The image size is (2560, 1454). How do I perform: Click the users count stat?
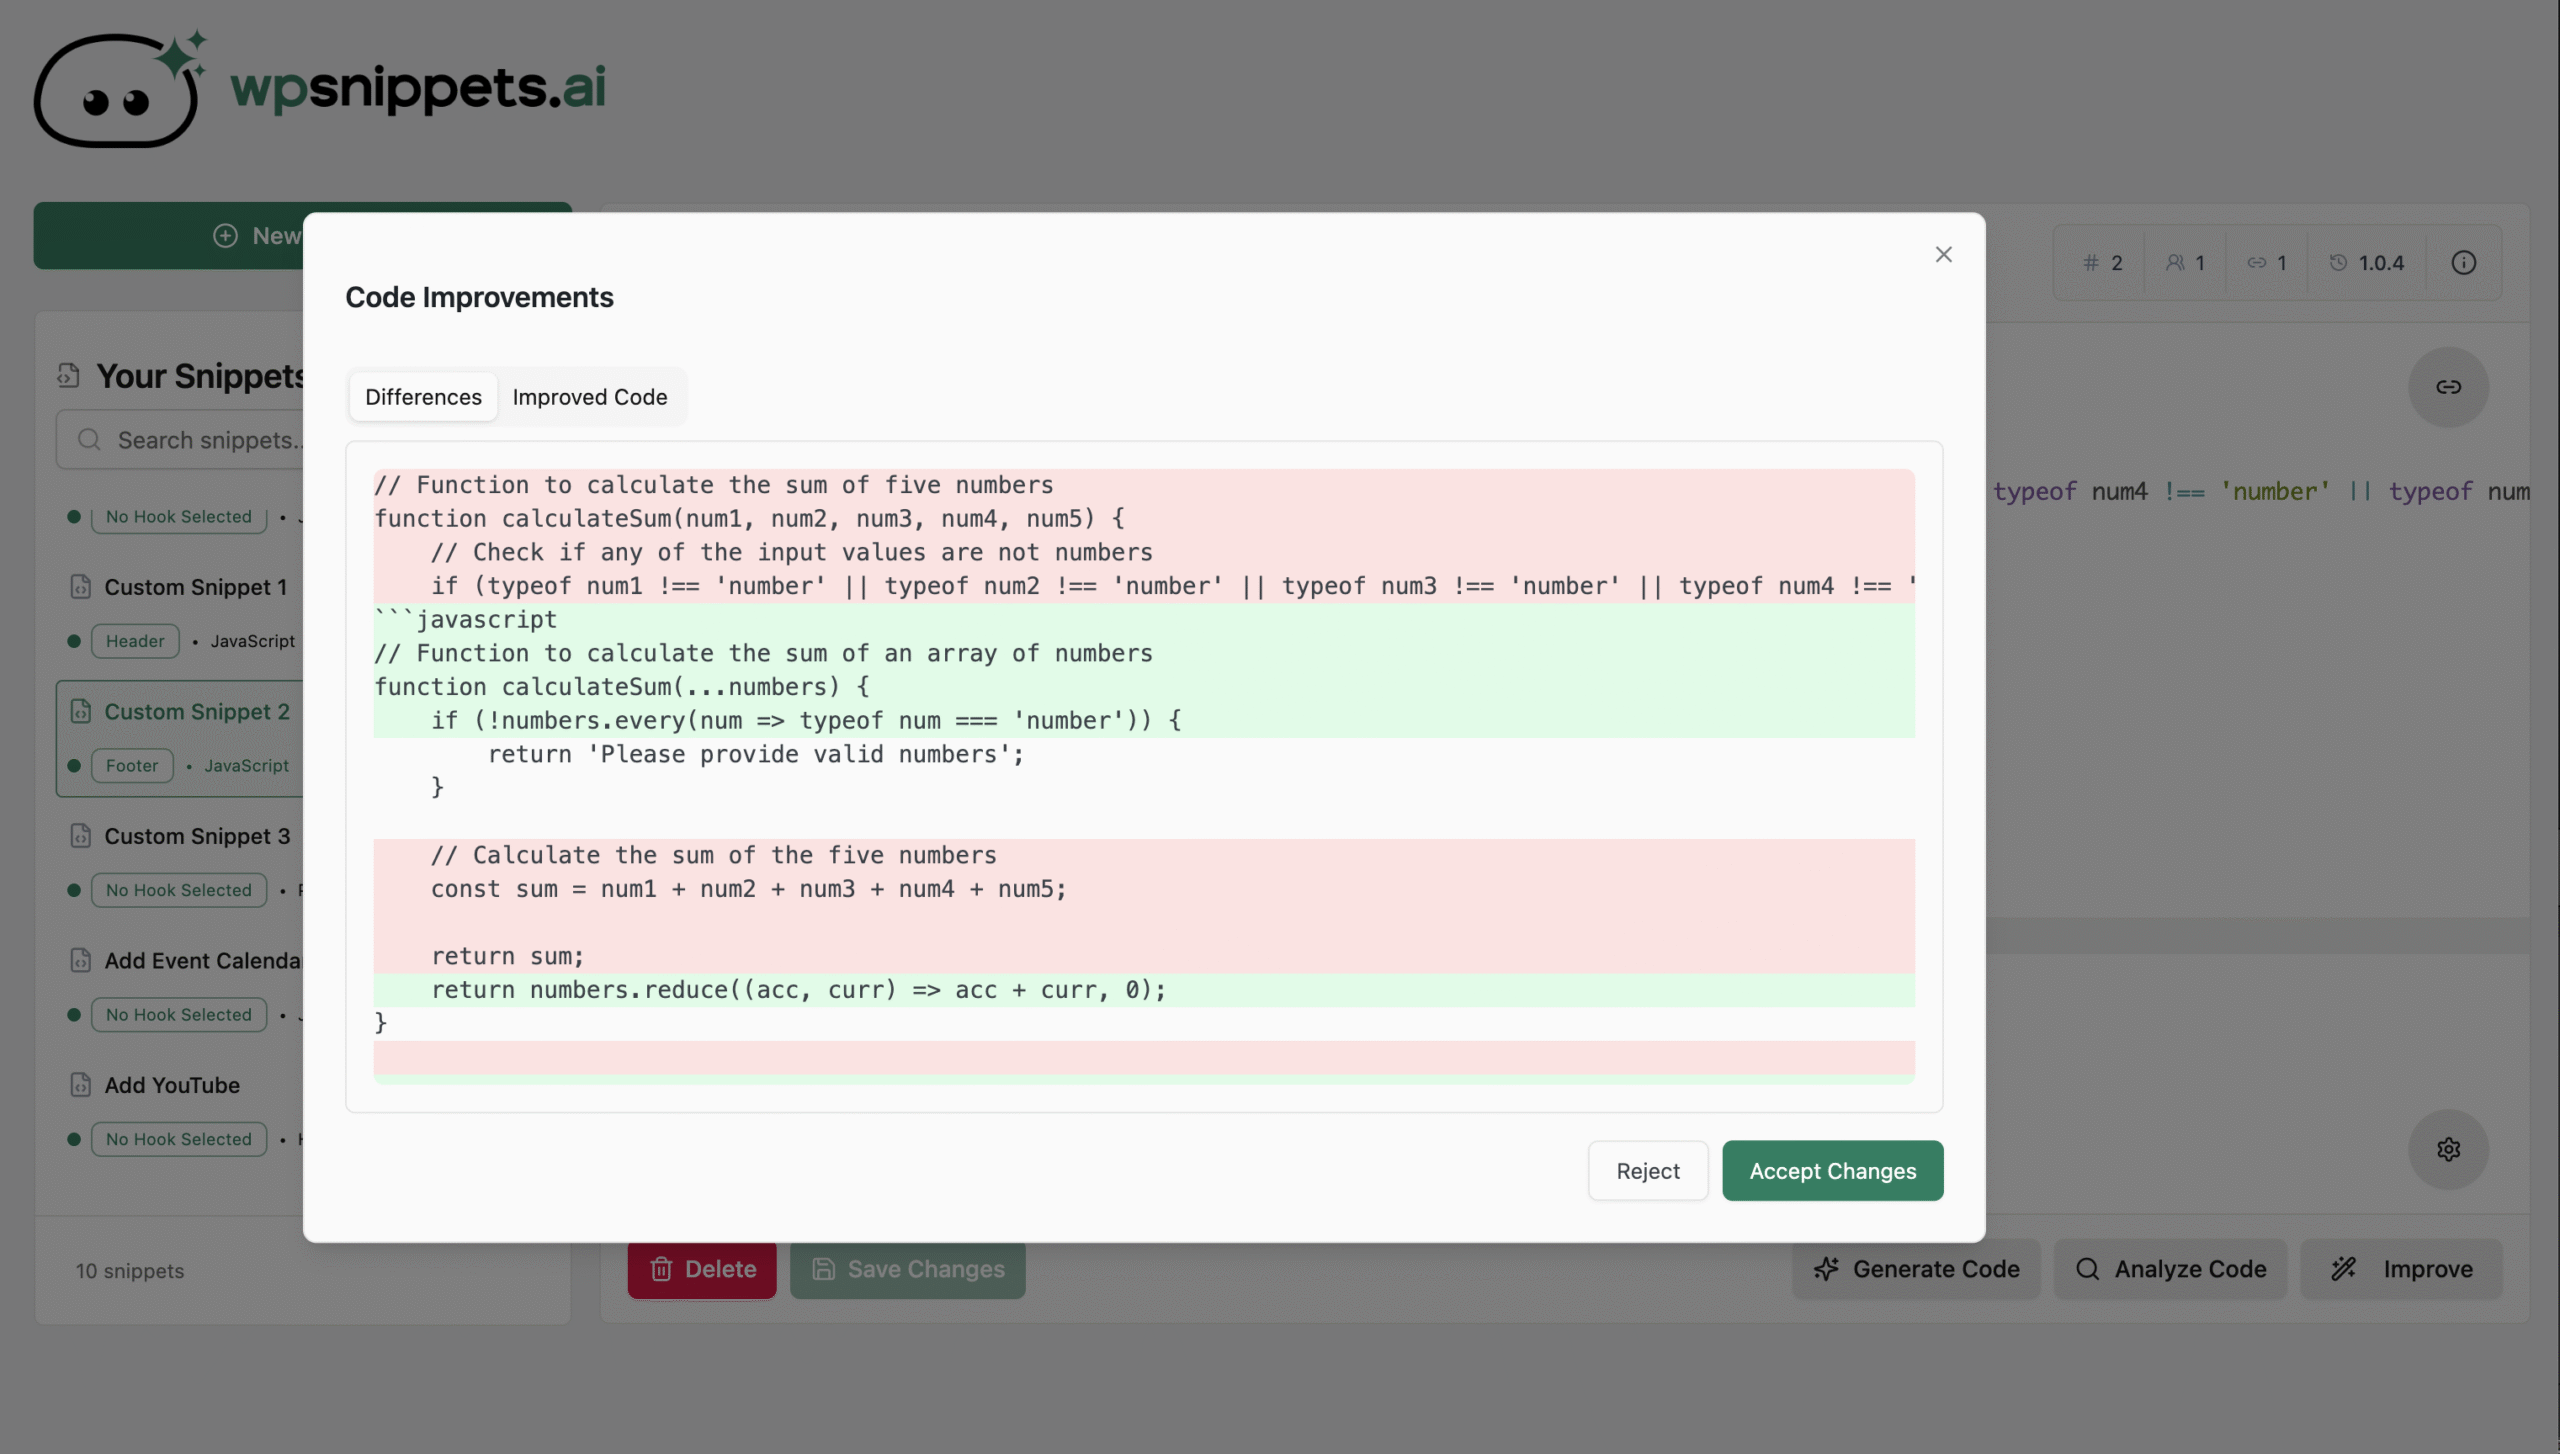point(2185,263)
